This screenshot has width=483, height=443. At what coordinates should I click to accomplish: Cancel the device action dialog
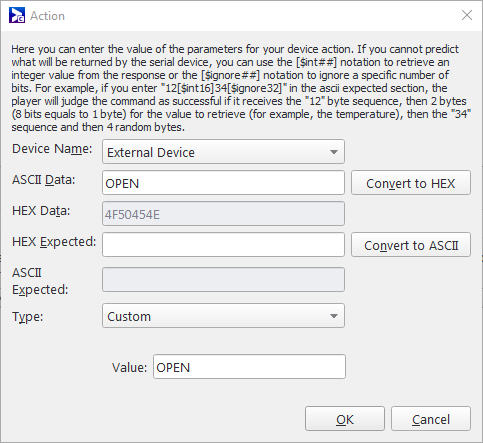pos(431,419)
